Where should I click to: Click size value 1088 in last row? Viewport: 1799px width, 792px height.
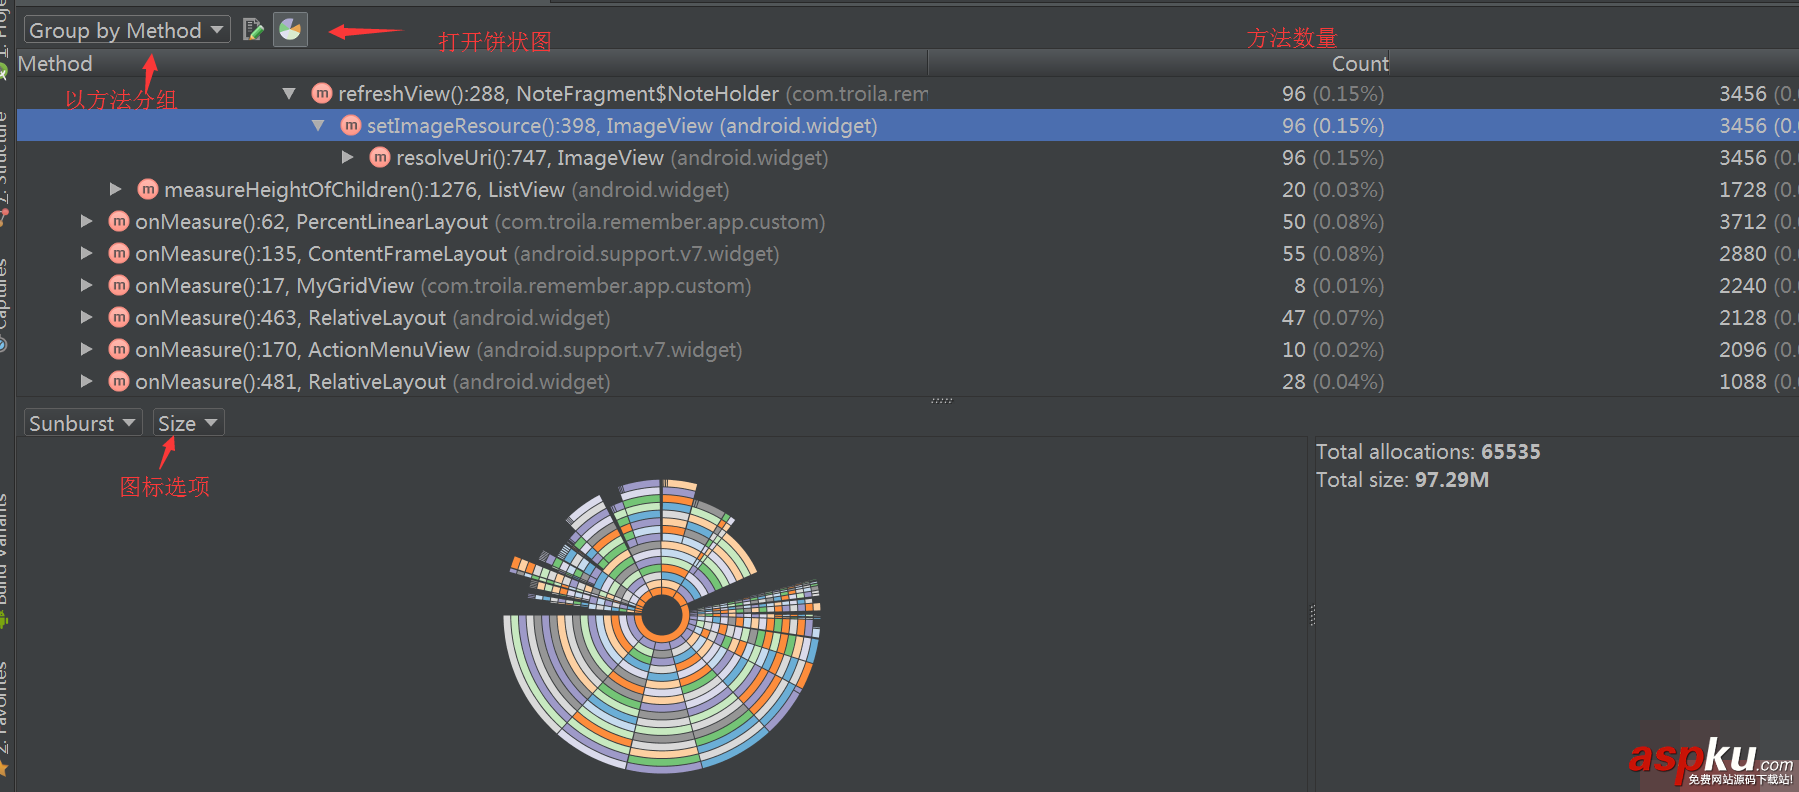[1743, 382]
